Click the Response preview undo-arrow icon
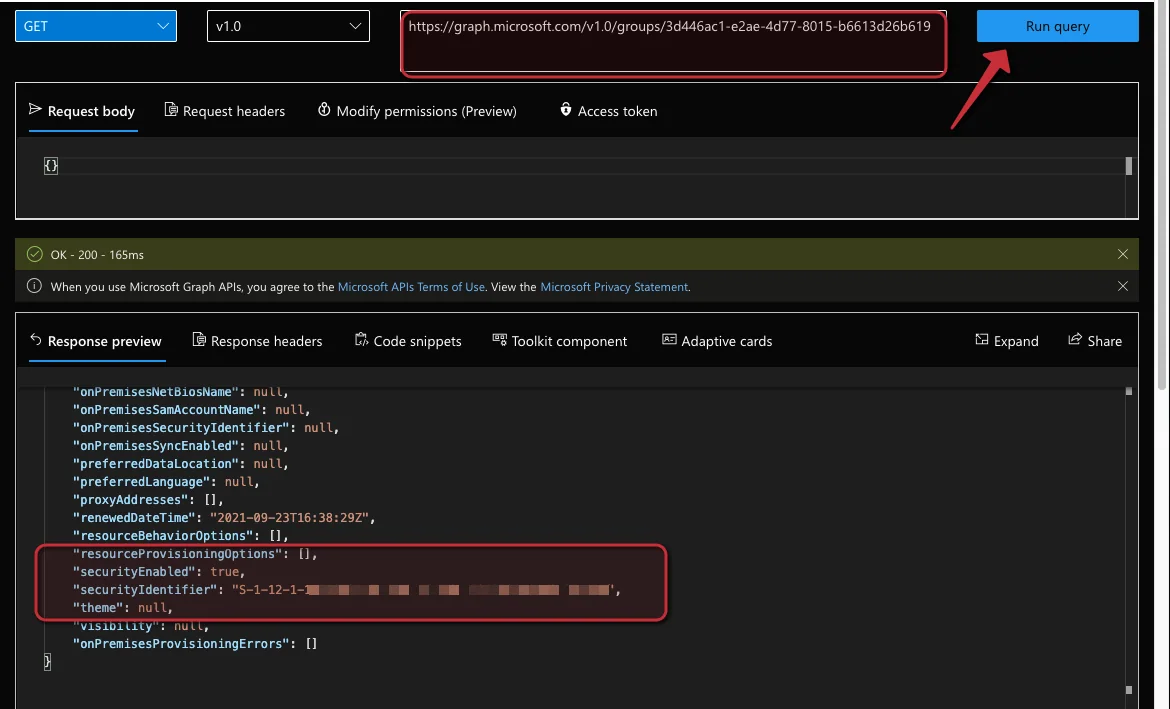The image size is (1170, 709). point(35,340)
